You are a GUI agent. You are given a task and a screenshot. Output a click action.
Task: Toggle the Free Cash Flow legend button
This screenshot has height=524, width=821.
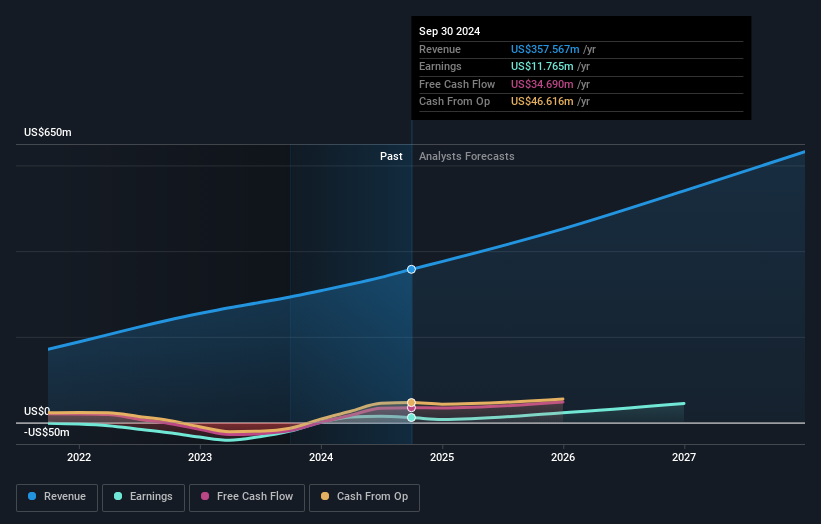[x=247, y=497]
